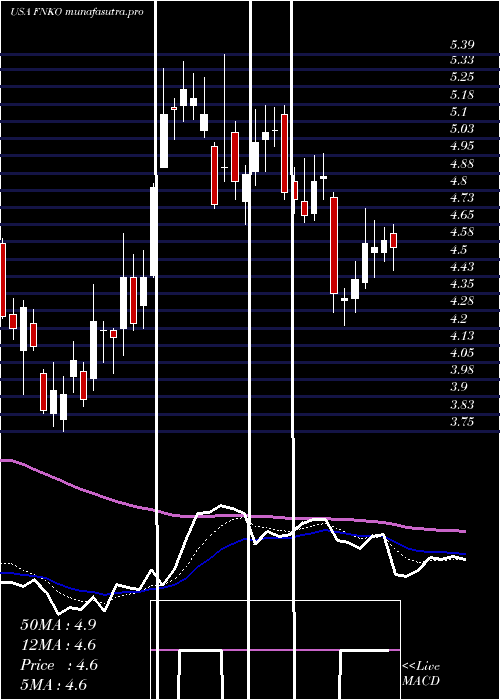Click the 4.43 price axis label
Screen dimensions: 500x700
point(462,267)
